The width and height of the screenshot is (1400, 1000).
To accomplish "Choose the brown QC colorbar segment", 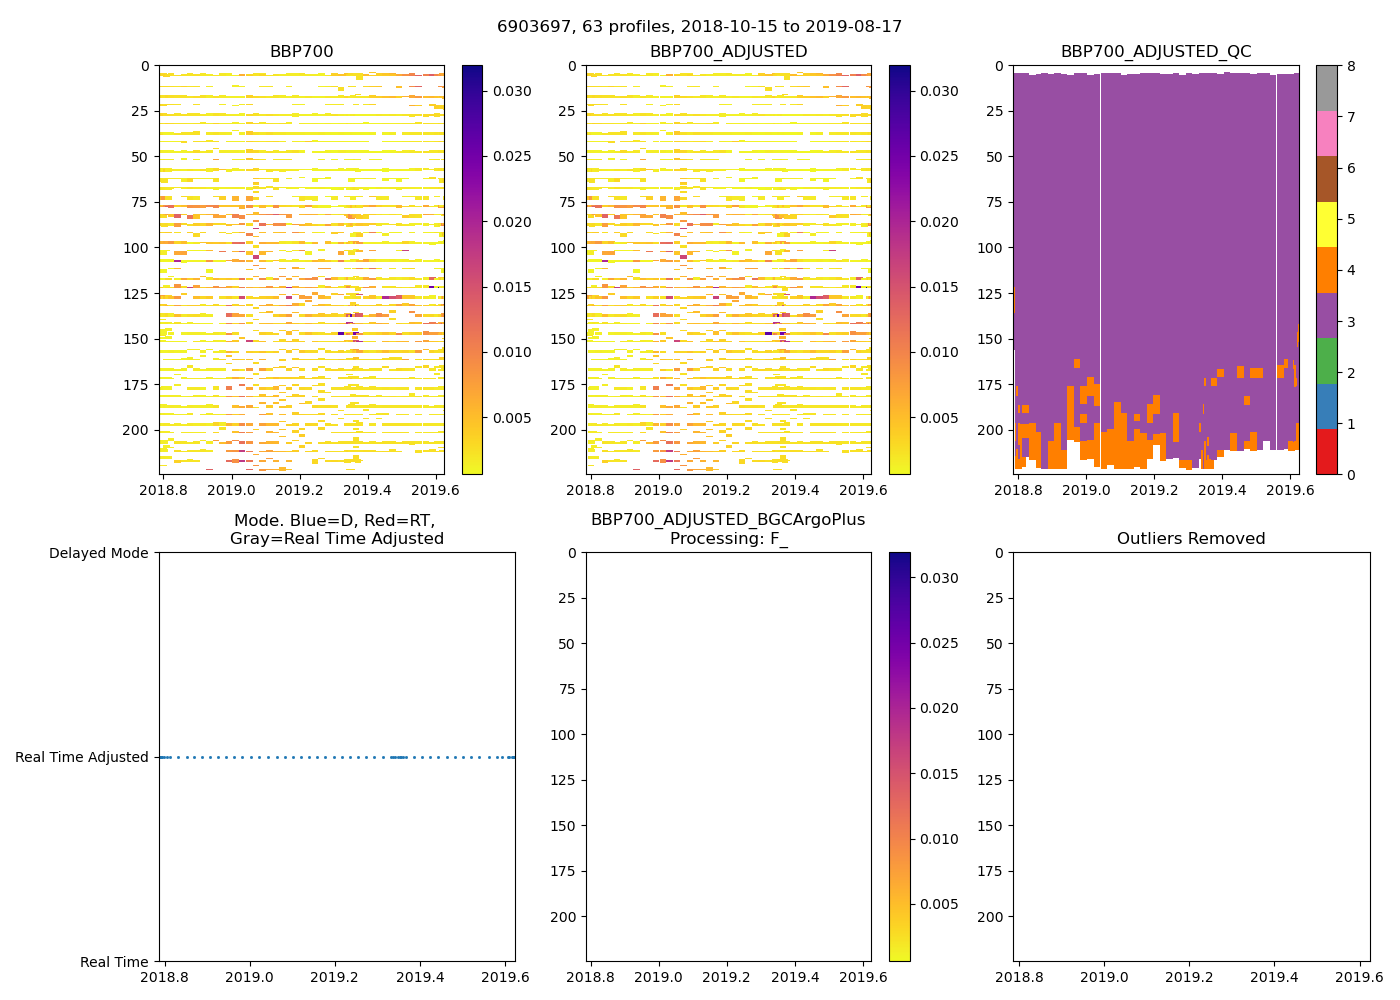I will pyautogui.click(x=1326, y=179).
